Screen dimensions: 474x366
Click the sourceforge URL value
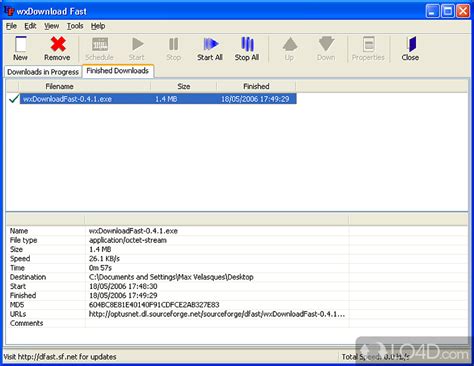[217, 314]
